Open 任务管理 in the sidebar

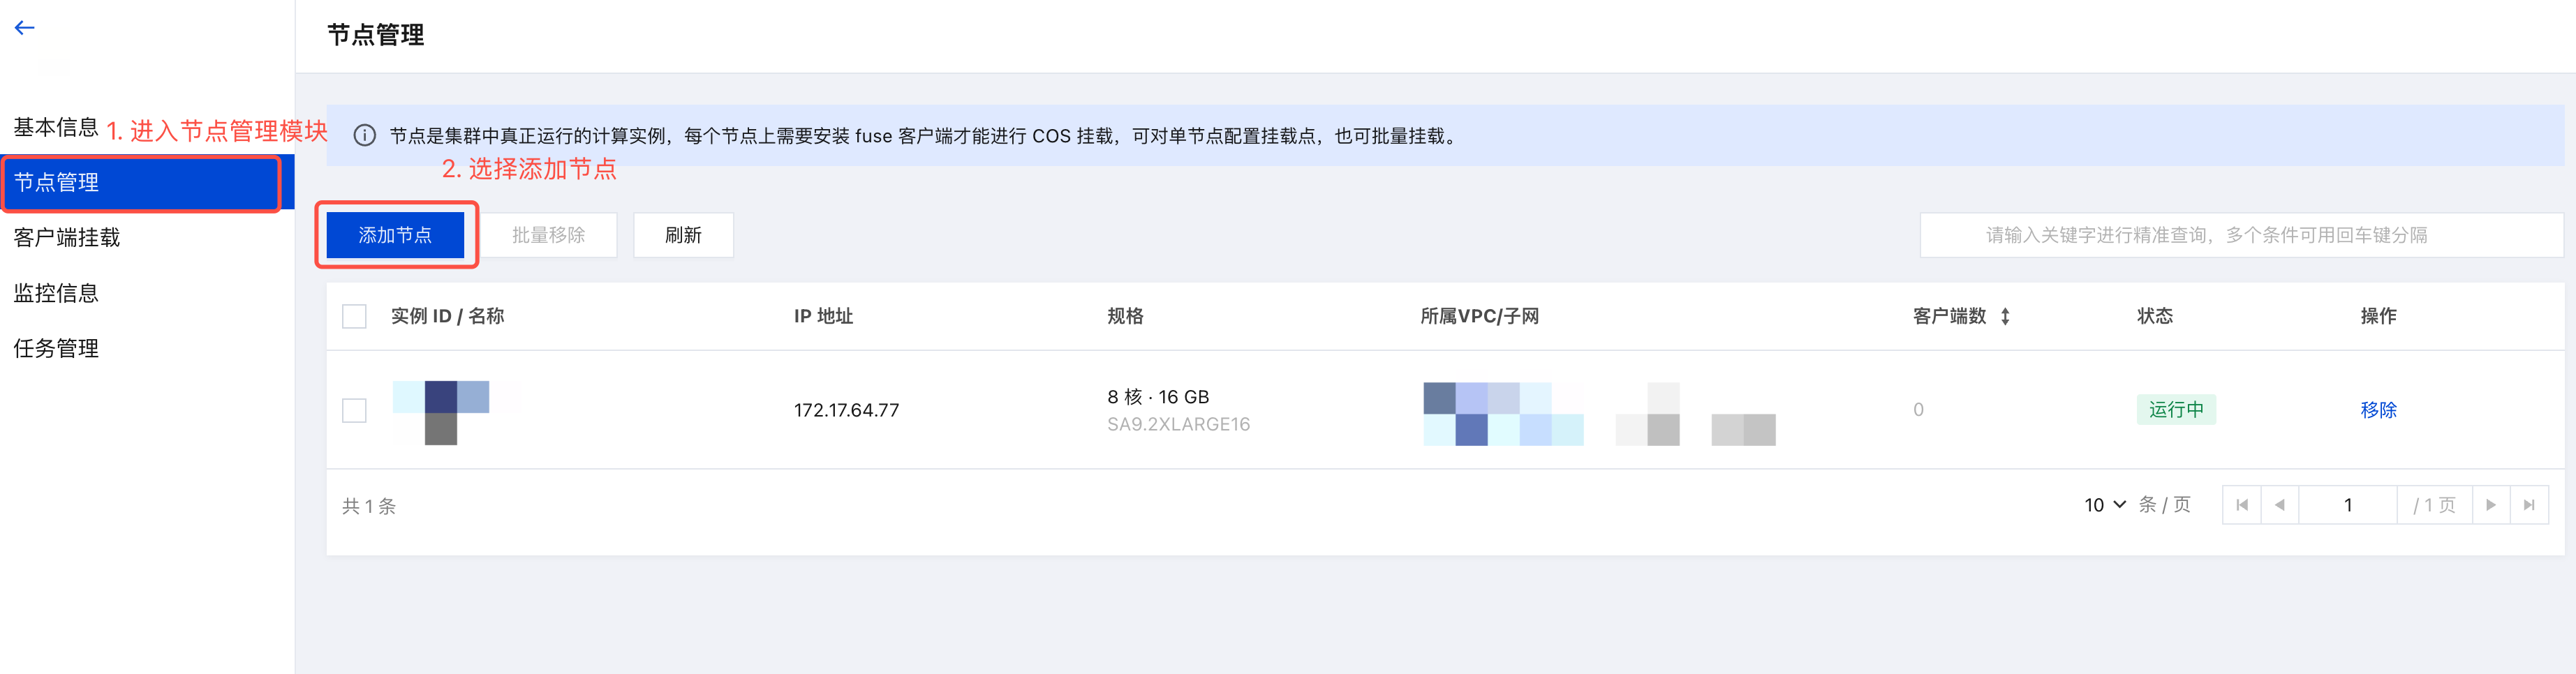point(56,349)
